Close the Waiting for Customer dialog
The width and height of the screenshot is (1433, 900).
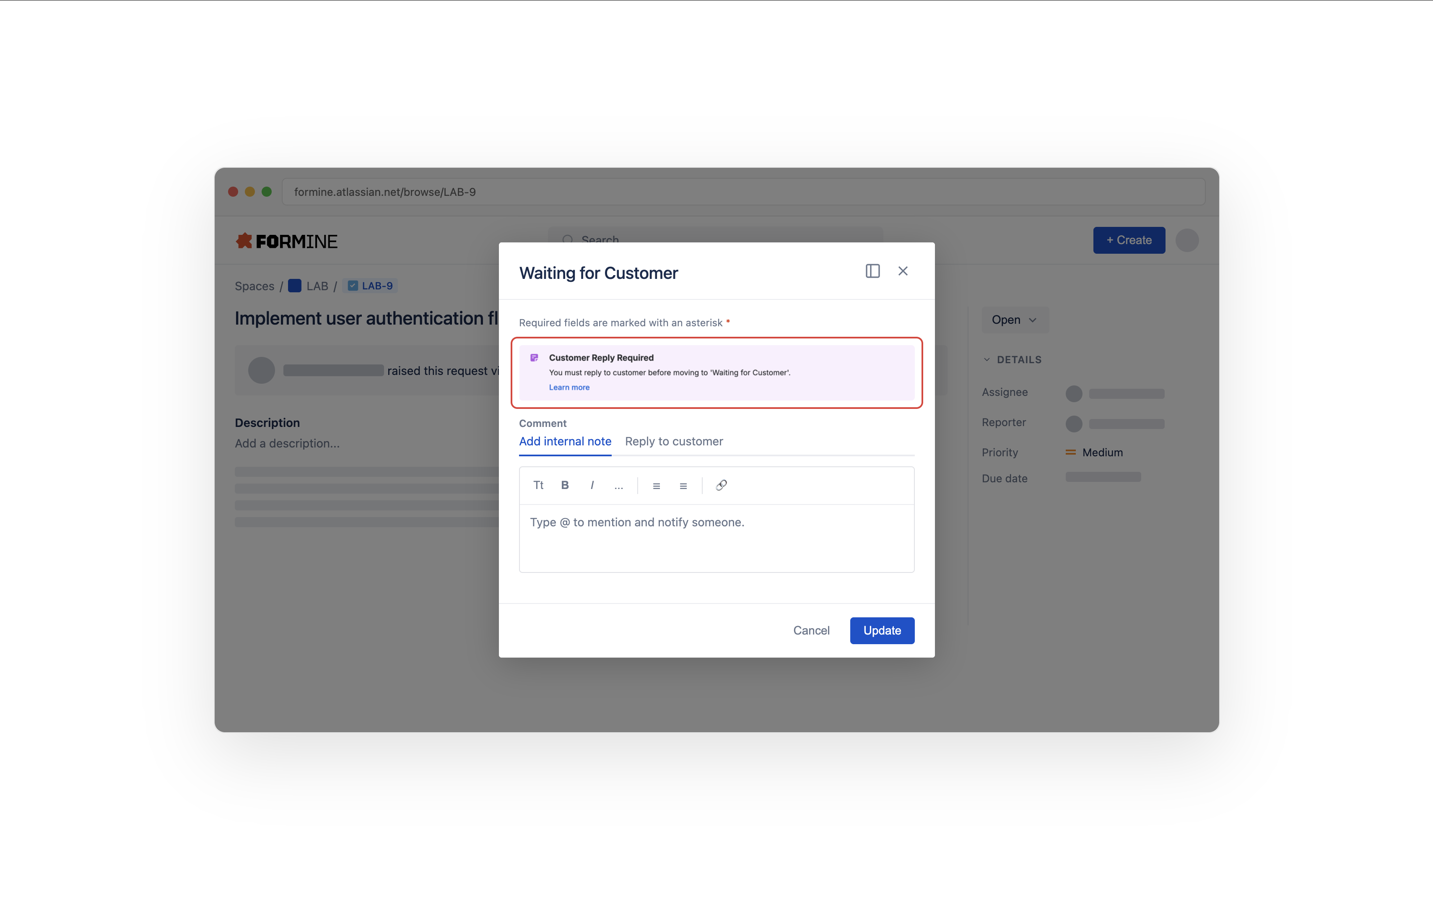point(903,271)
